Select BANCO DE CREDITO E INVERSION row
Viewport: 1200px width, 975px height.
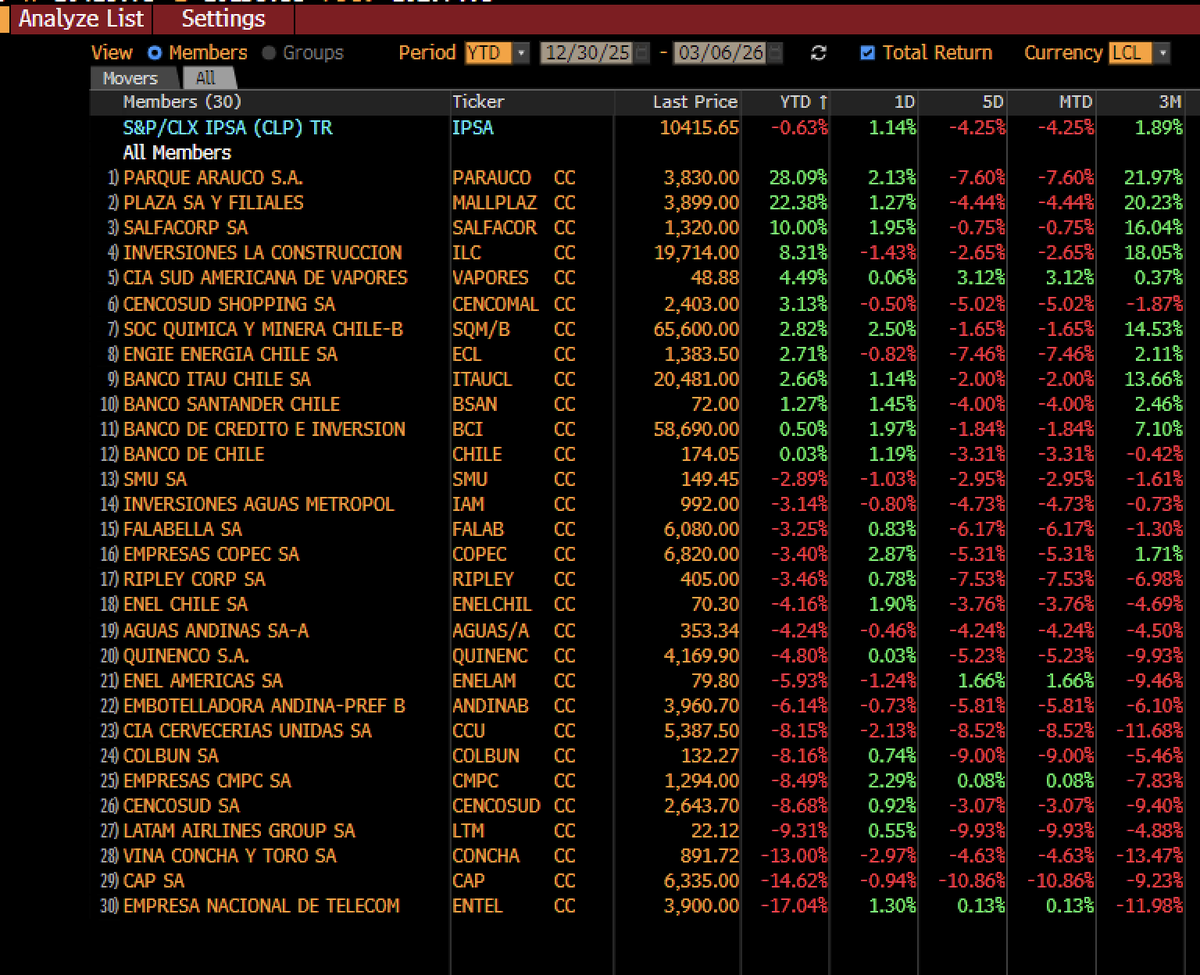pyautogui.click(x=638, y=429)
